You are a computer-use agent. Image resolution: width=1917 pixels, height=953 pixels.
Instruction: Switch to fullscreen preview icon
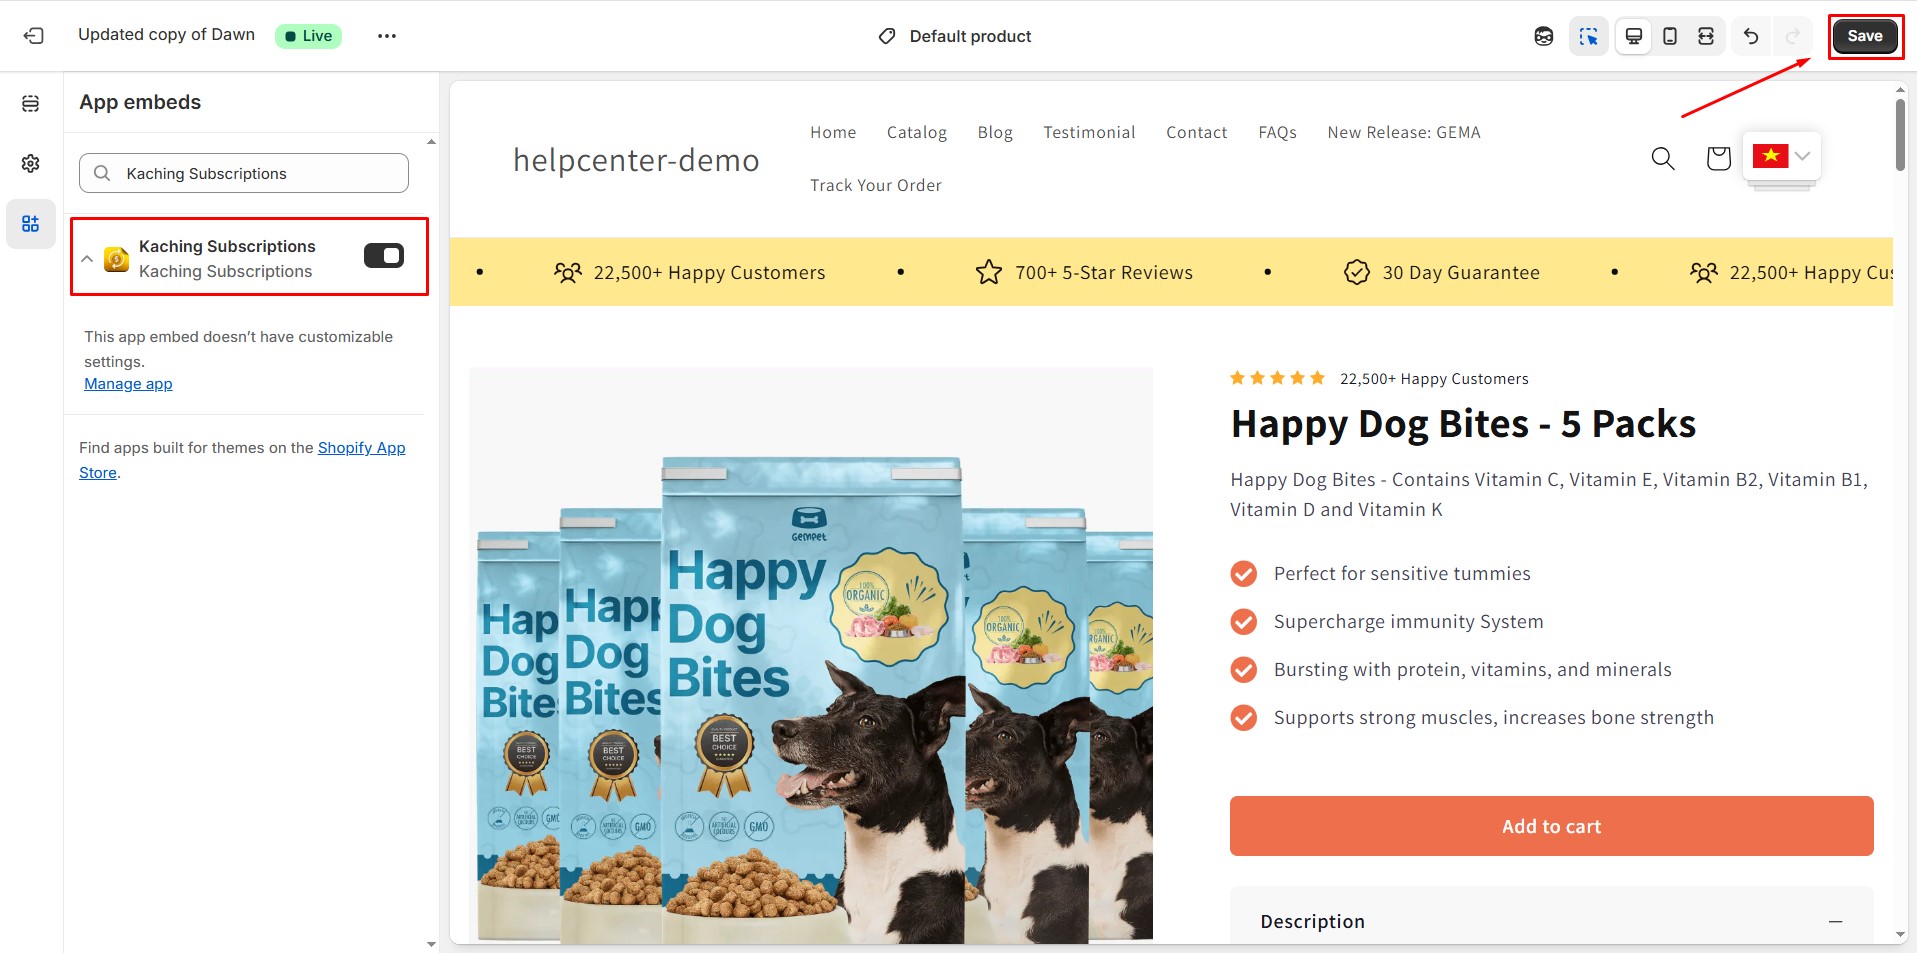(1706, 36)
